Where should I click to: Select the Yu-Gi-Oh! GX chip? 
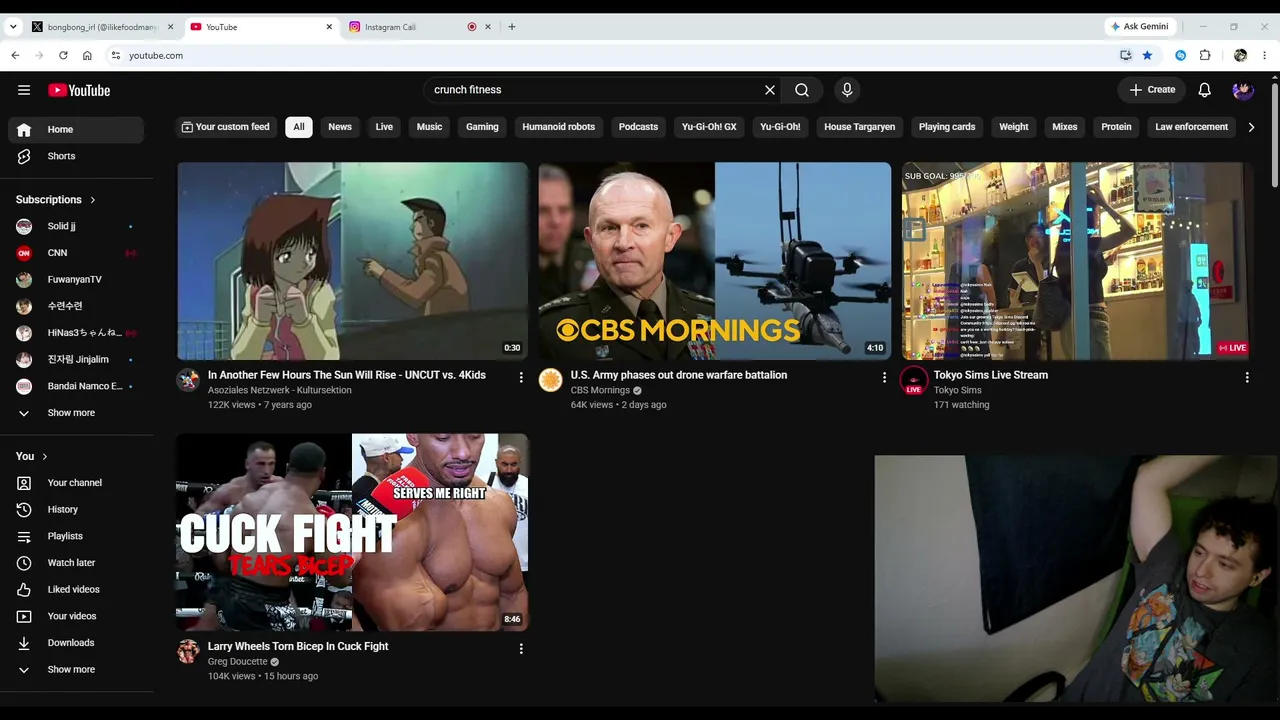click(x=709, y=127)
